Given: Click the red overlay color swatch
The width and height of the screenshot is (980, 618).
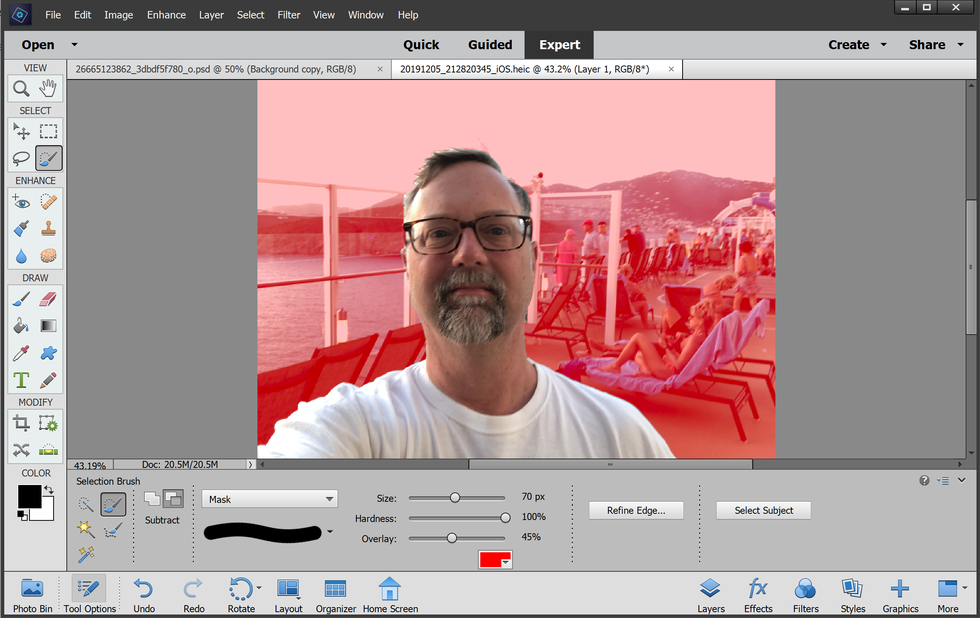Looking at the screenshot, I should coord(496,561).
